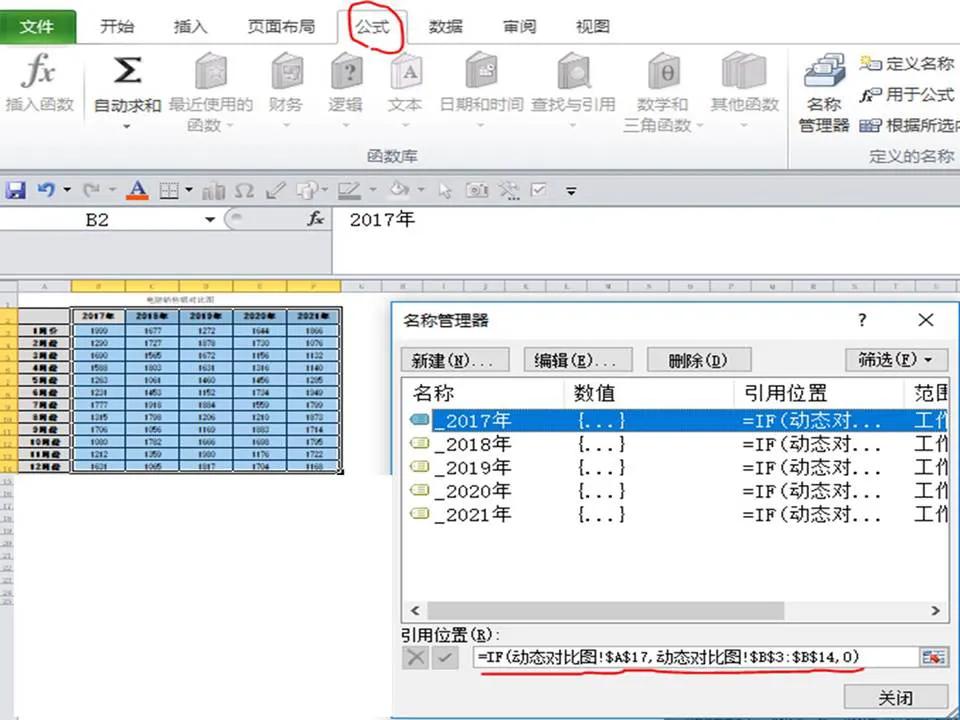Click the paste clipboard icon in quick toolbar

click(x=306, y=190)
